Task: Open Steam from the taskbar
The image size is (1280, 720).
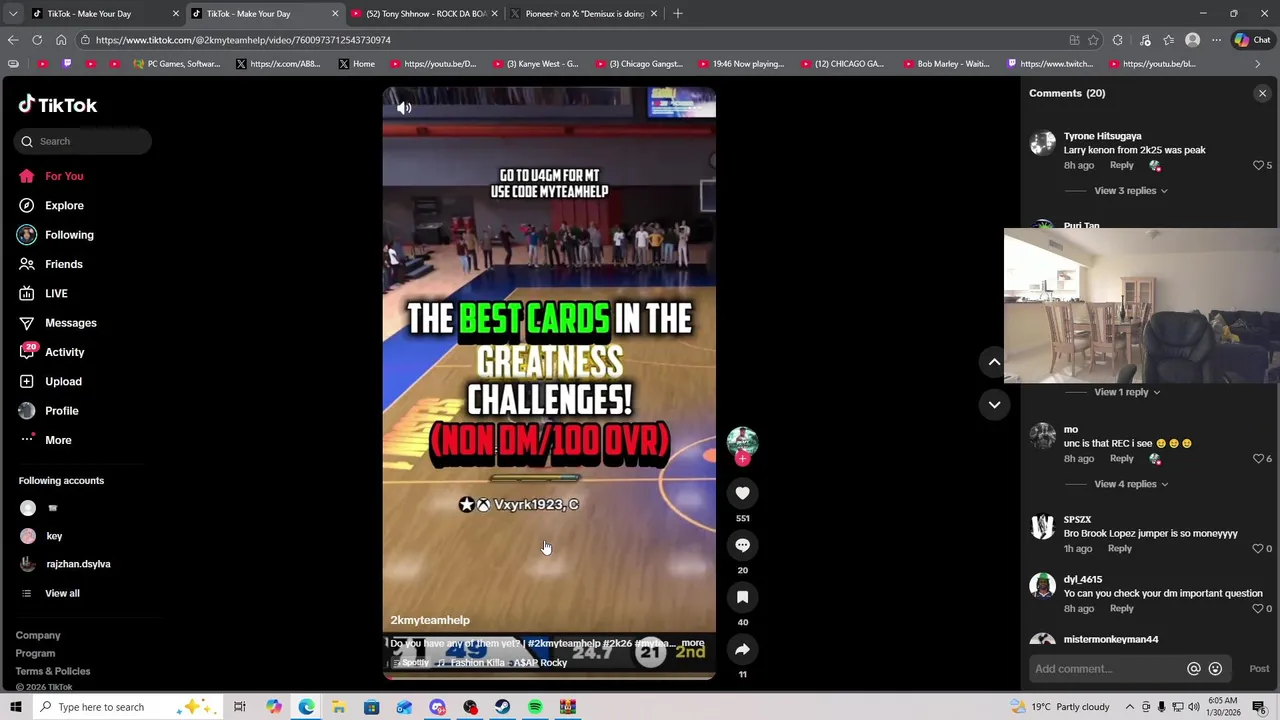Action: point(502,707)
